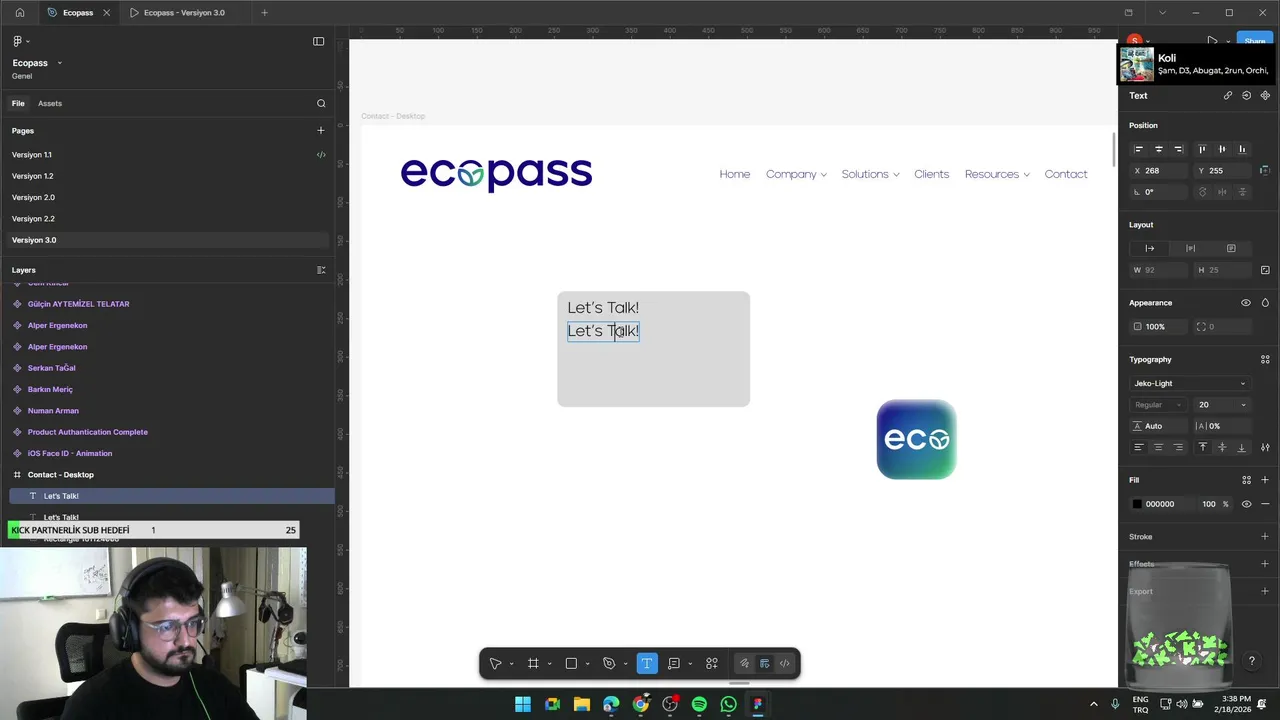1280x720 pixels.
Task: Toggle layer visibility in Appearance
Action: (1246, 303)
